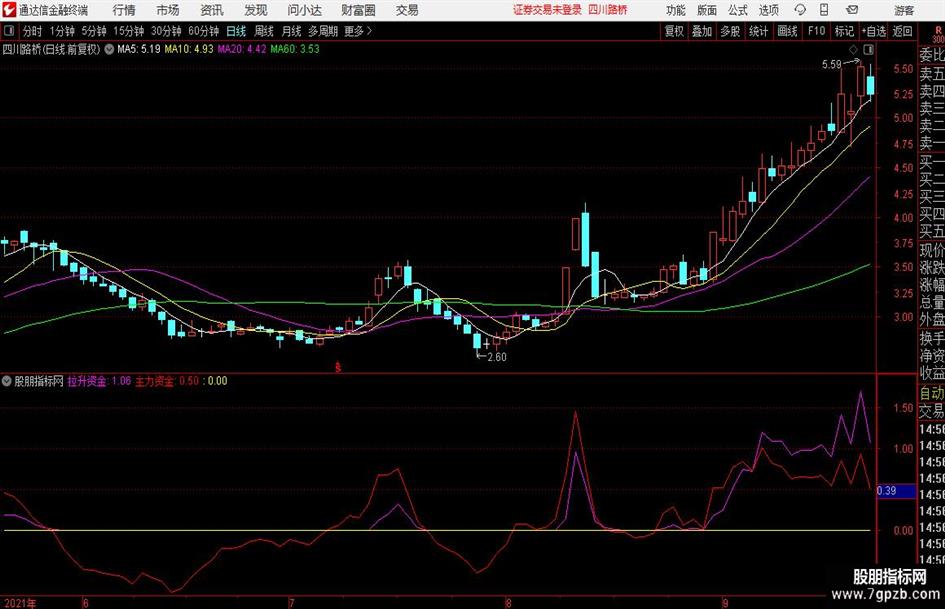Click the 返回 back button
This screenshot has width=945, height=609.
[x=902, y=31]
